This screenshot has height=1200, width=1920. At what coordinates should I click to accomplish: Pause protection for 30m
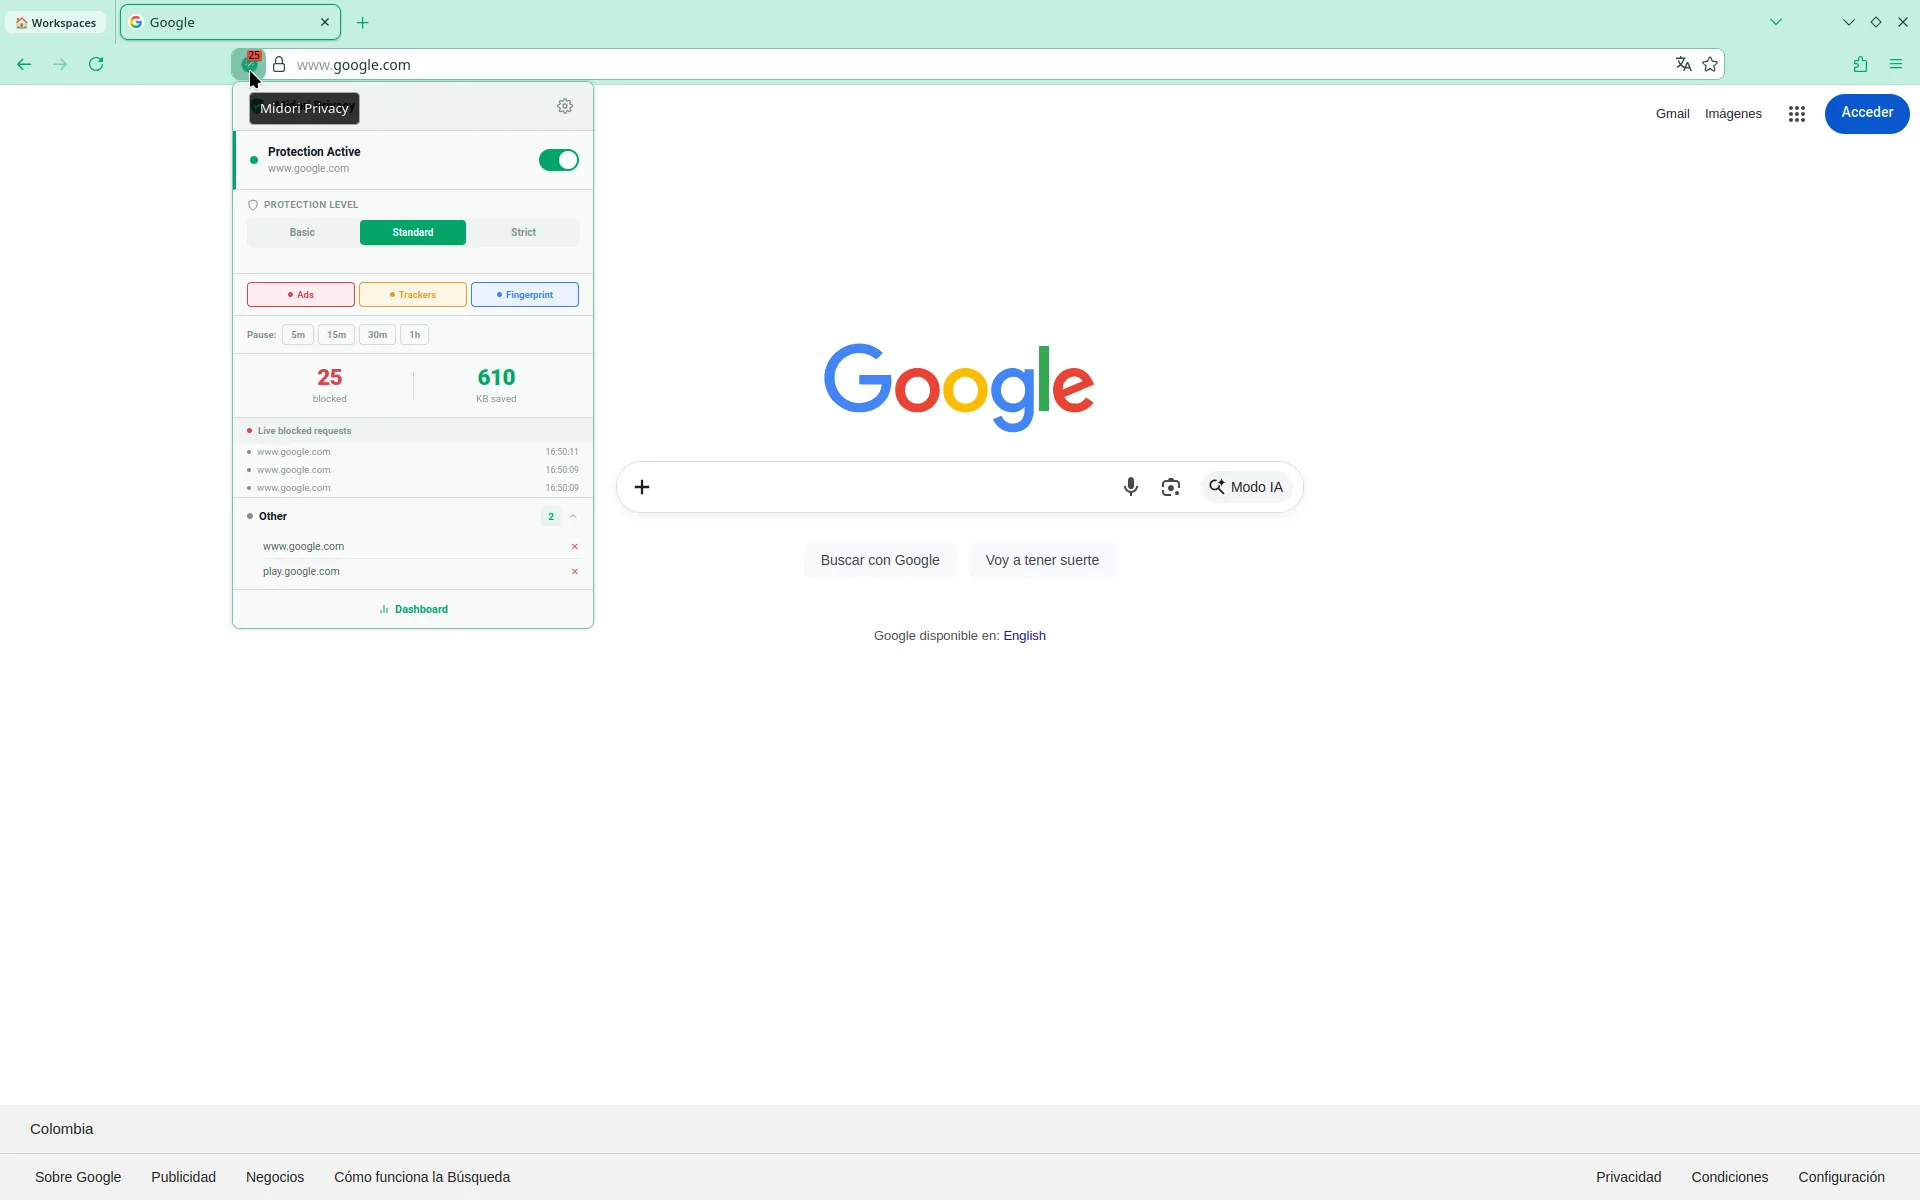[377, 335]
